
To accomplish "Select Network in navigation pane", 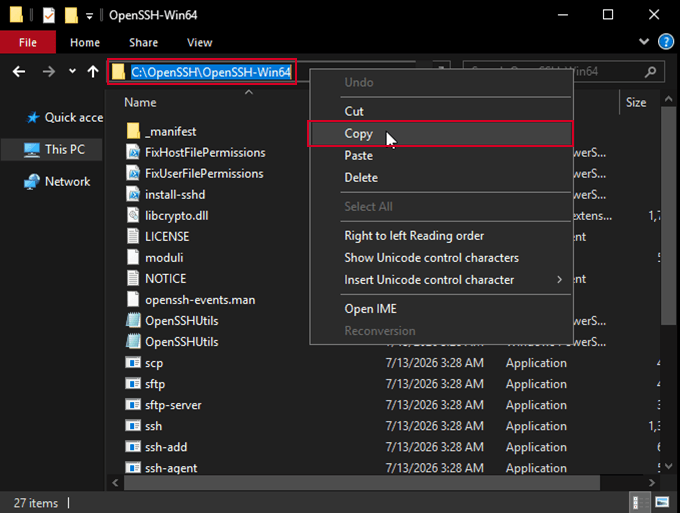I will coord(57,182).
